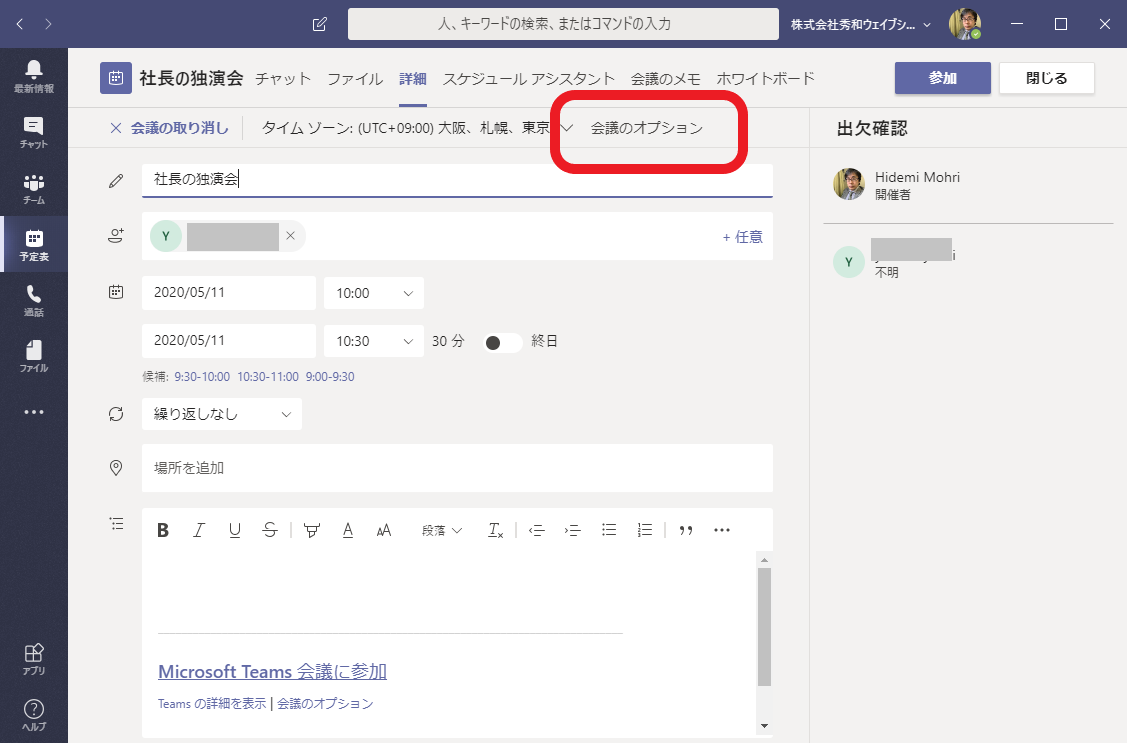Image resolution: width=1127 pixels, height=743 pixels.
Task: Click the 参加 join button
Action: click(942, 78)
